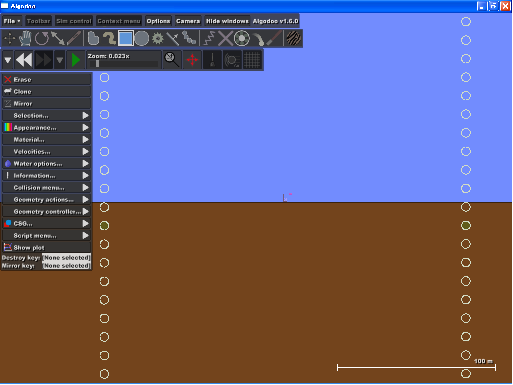Select the Rotate tool icon
Image resolution: width=513 pixels, height=385 pixels.
tap(42, 38)
